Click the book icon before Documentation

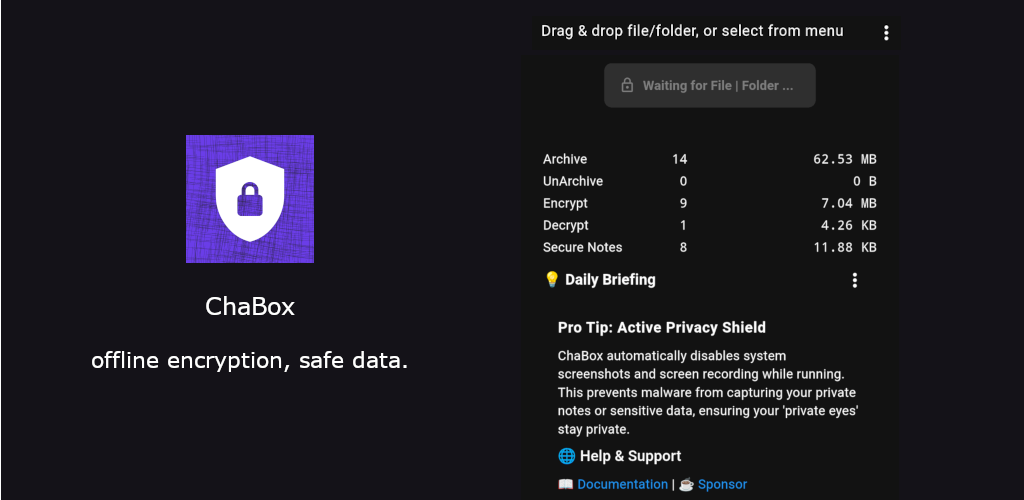[x=566, y=484]
